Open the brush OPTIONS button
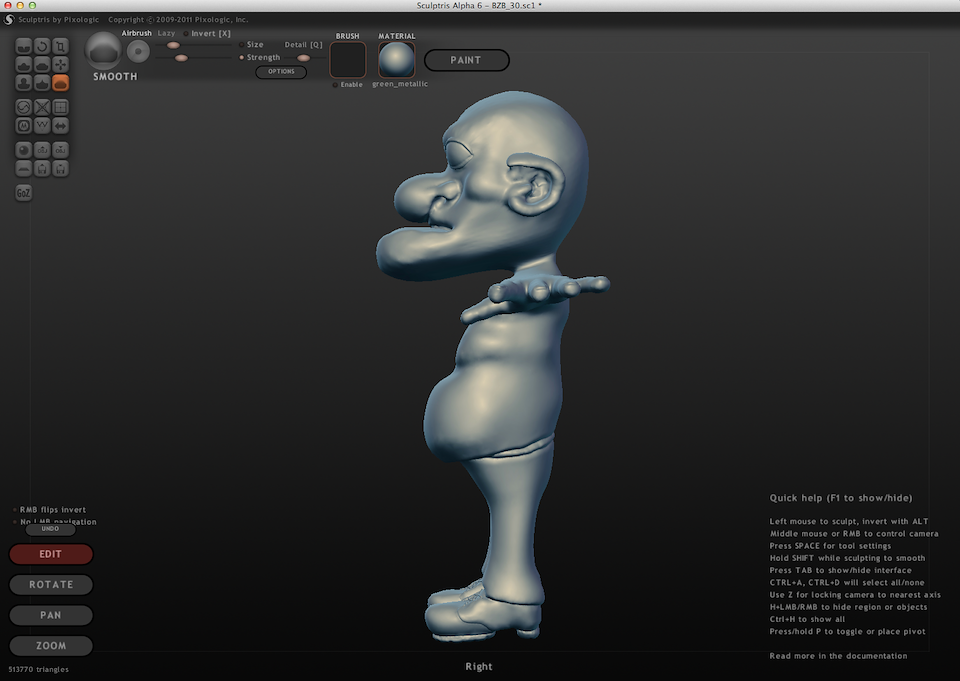 coord(281,72)
